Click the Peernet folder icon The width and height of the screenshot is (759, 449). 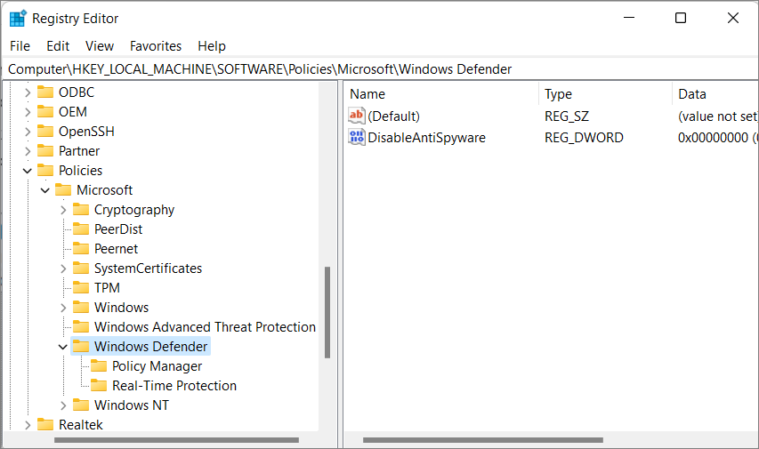81,249
